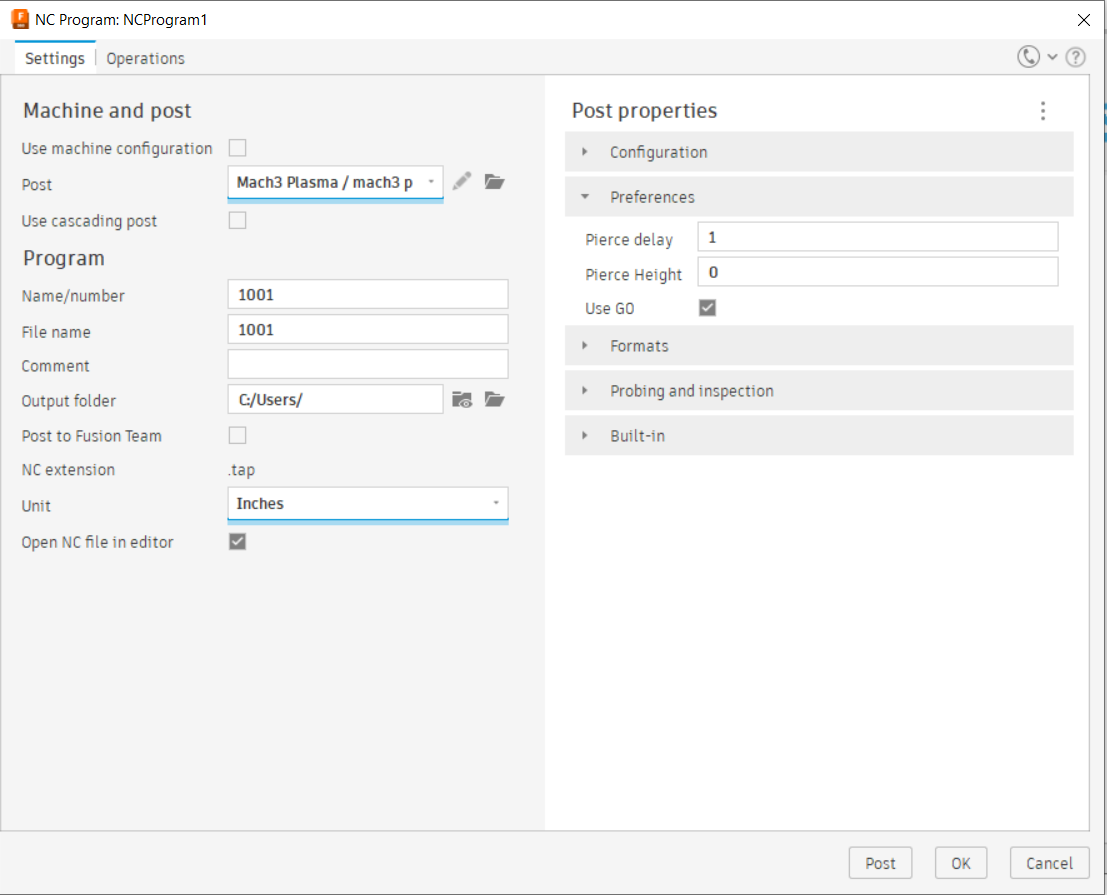Screen dimensions: 1107x895
Task: Click the output folder preview icon
Action: click(x=461, y=399)
